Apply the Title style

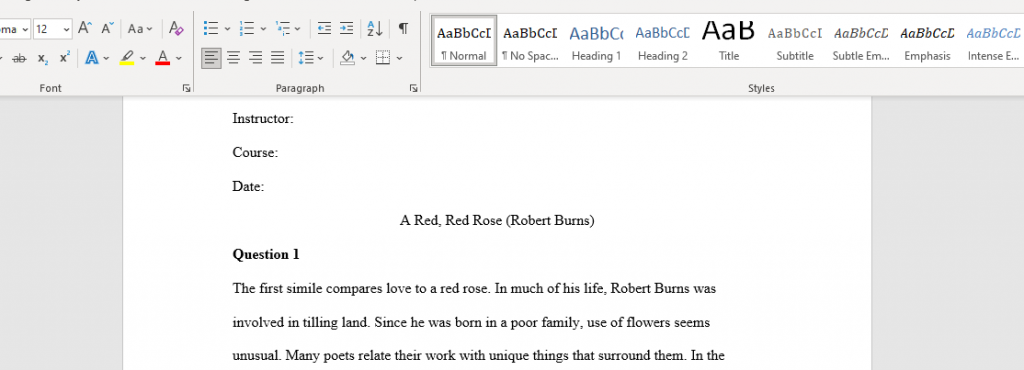[x=729, y=40]
